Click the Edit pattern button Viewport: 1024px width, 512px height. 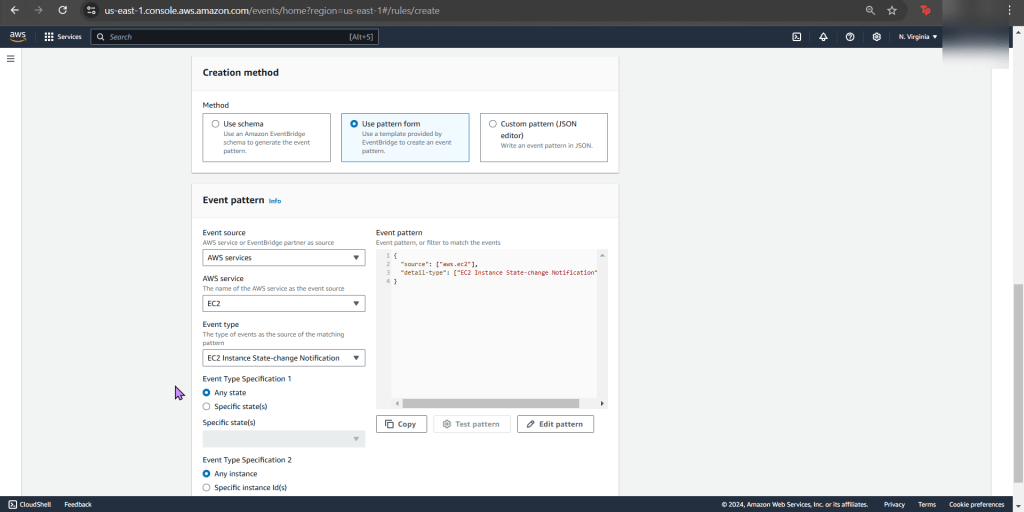[x=555, y=424]
